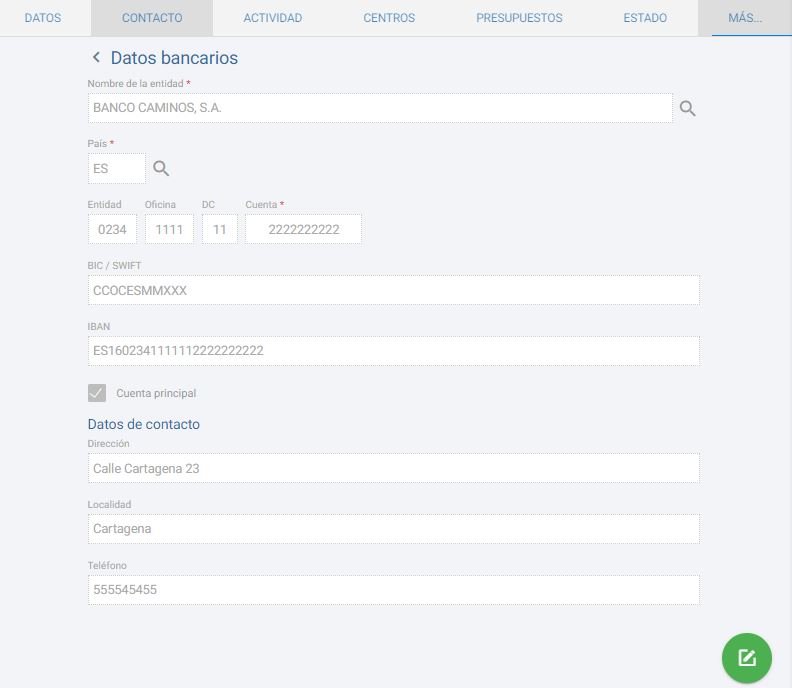This screenshot has height=688, width=792.
Task: Click the Nombre de la entidad field
Action: tap(380, 108)
